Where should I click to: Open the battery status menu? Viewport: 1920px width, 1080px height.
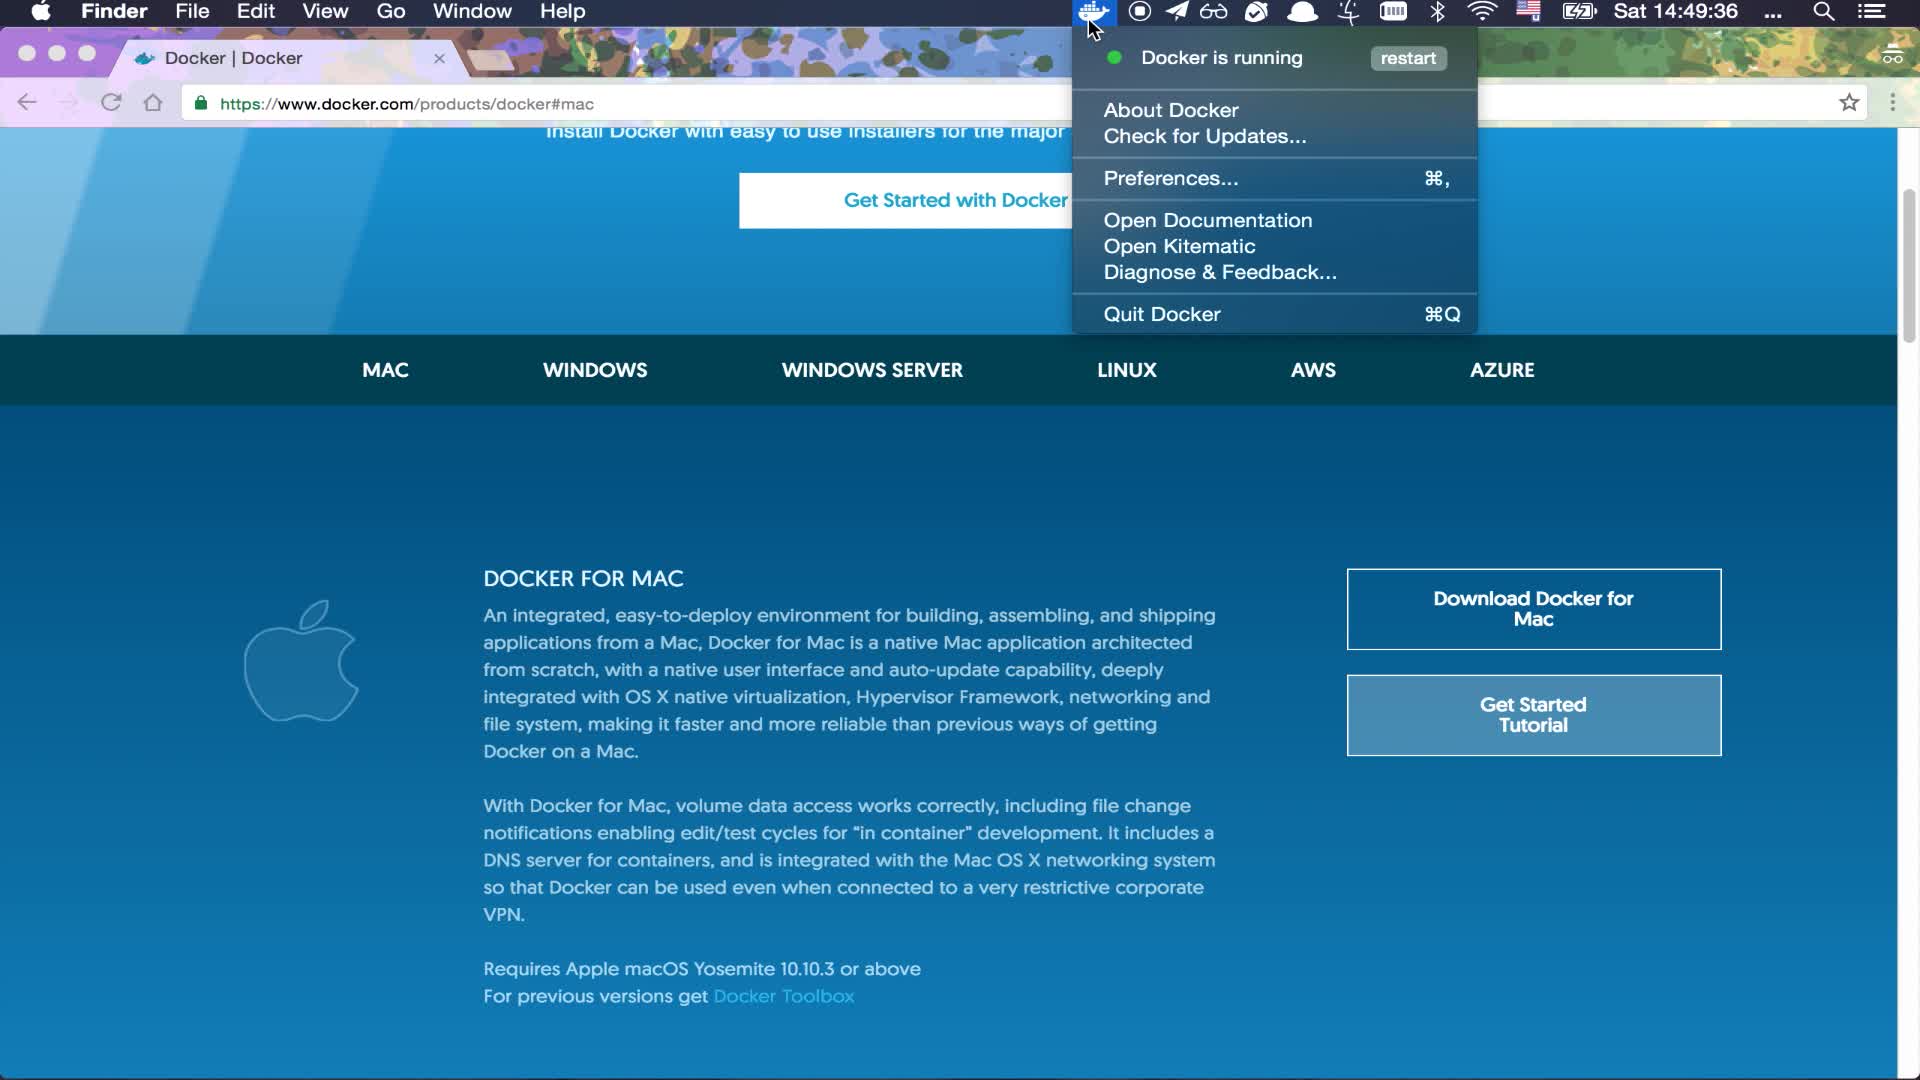[x=1579, y=12]
